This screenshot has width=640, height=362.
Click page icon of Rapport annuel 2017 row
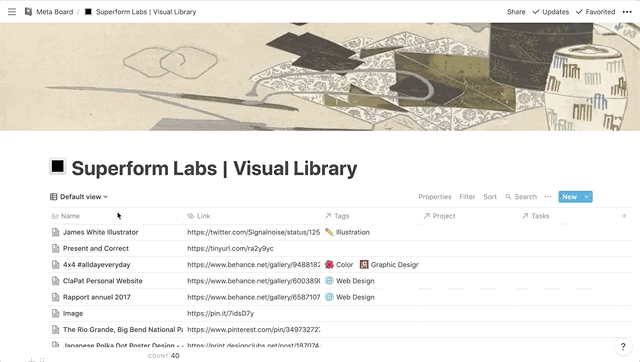56,297
